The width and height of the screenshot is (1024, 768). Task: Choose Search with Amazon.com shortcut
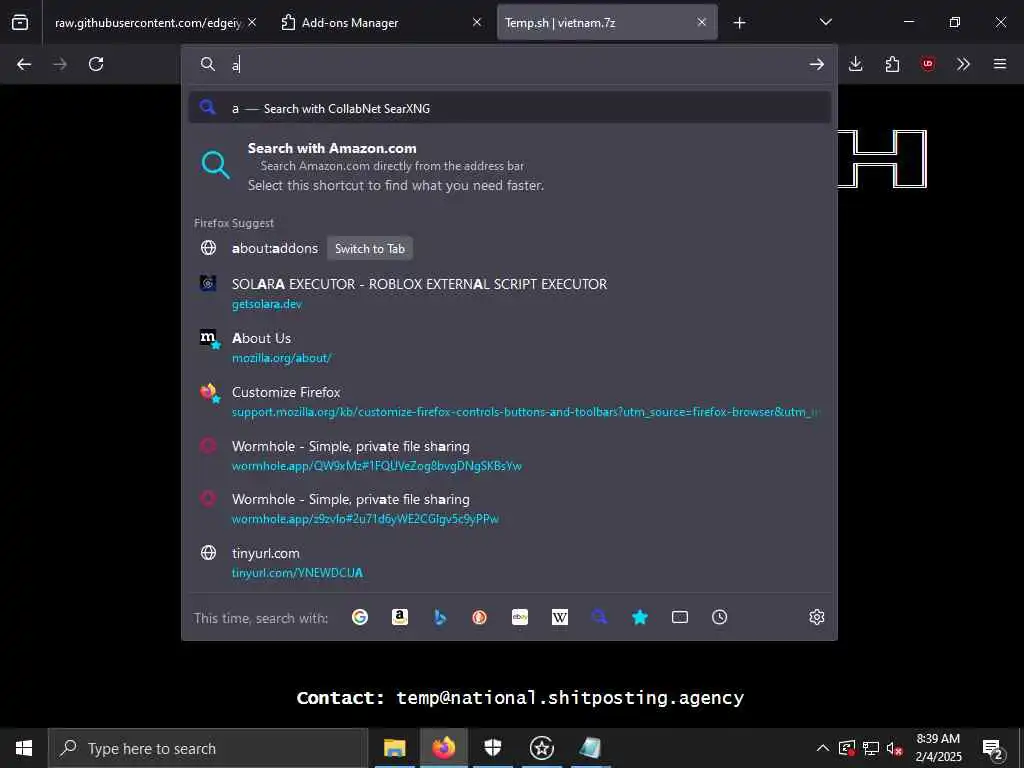[x=509, y=166]
